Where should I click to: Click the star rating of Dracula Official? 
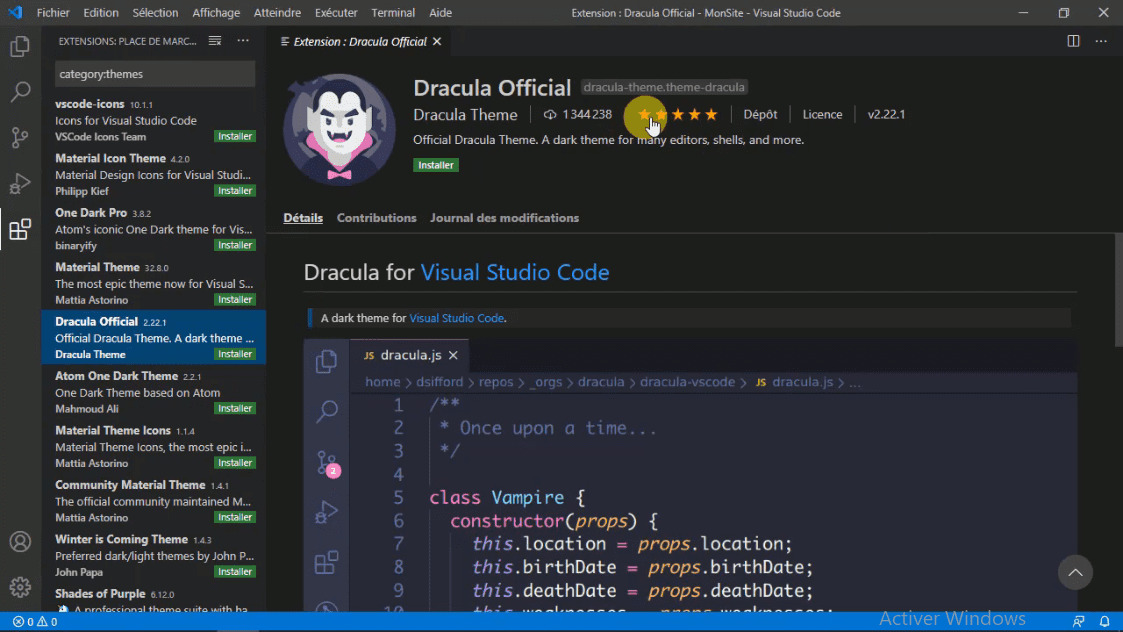click(678, 115)
